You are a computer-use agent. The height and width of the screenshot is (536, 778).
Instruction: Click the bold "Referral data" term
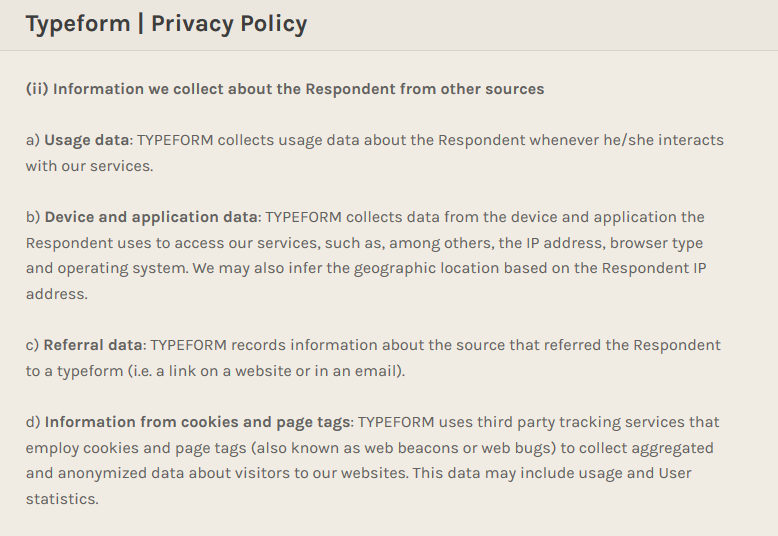pos(93,345)
